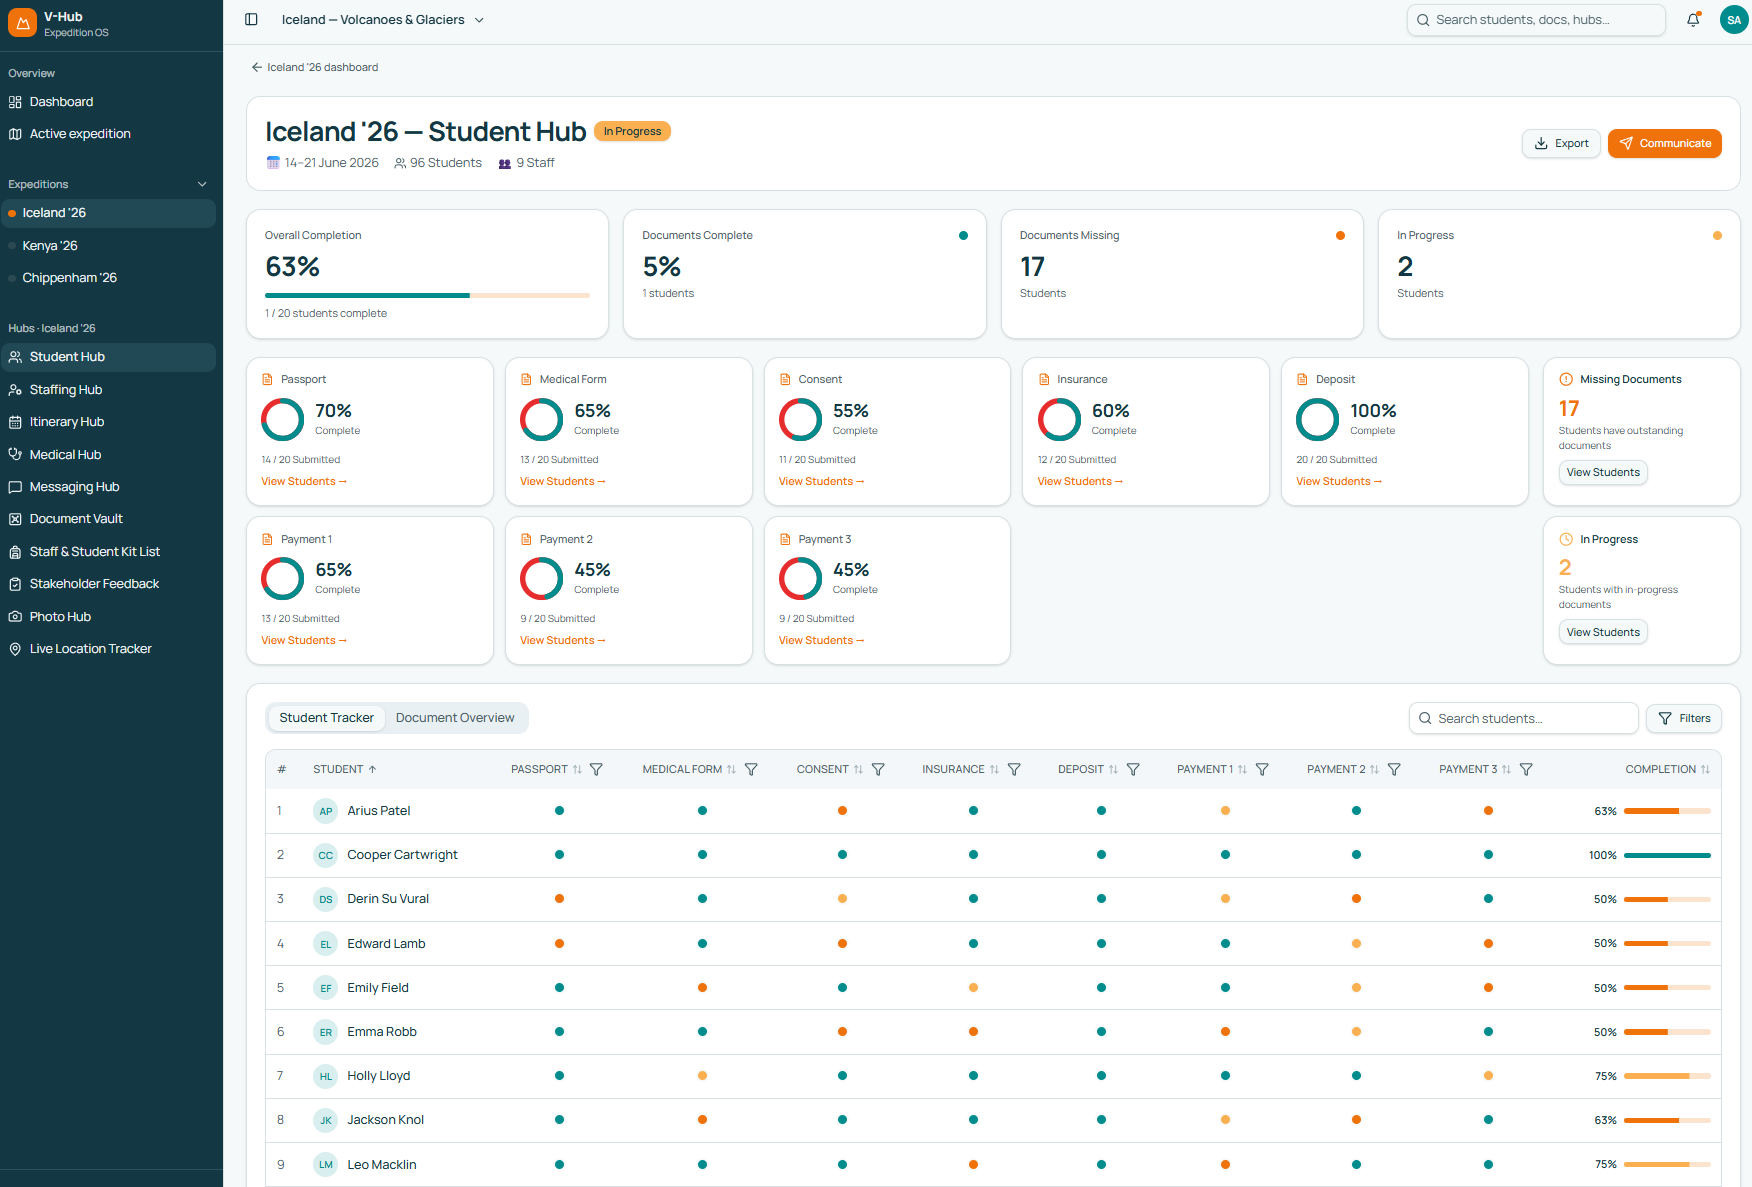Filter the Insurance column

pyautogui.click(x=1014, y=770)
